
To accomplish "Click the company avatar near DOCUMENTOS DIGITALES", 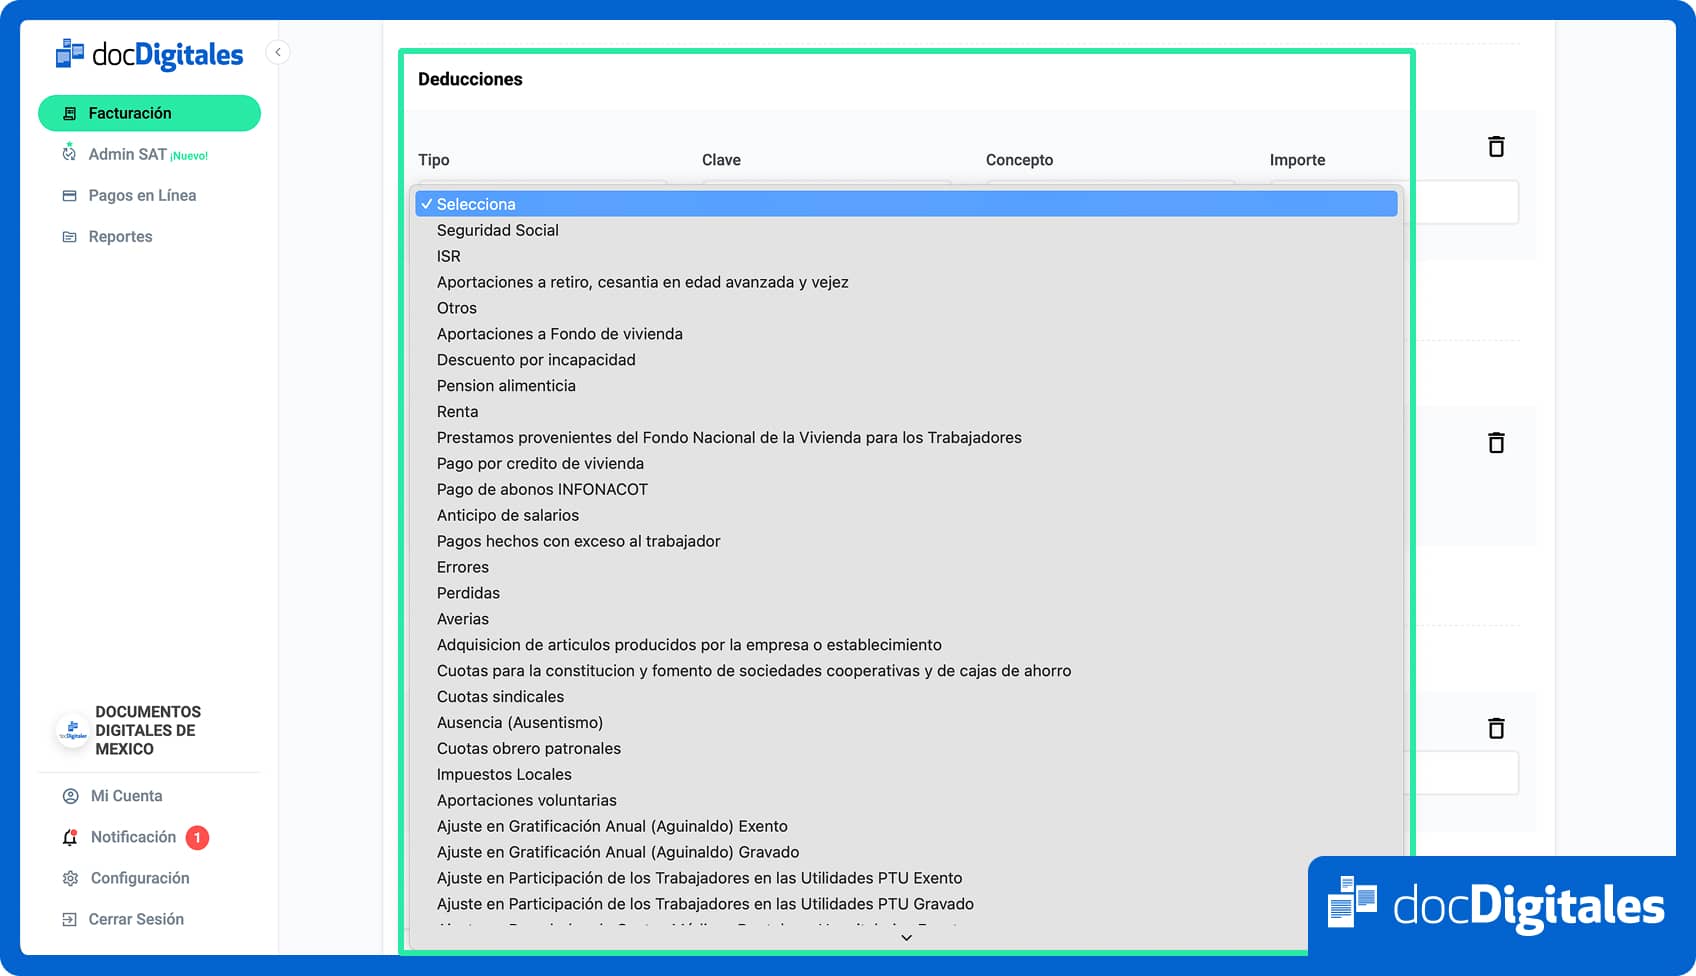I will (x=72, y=731).
